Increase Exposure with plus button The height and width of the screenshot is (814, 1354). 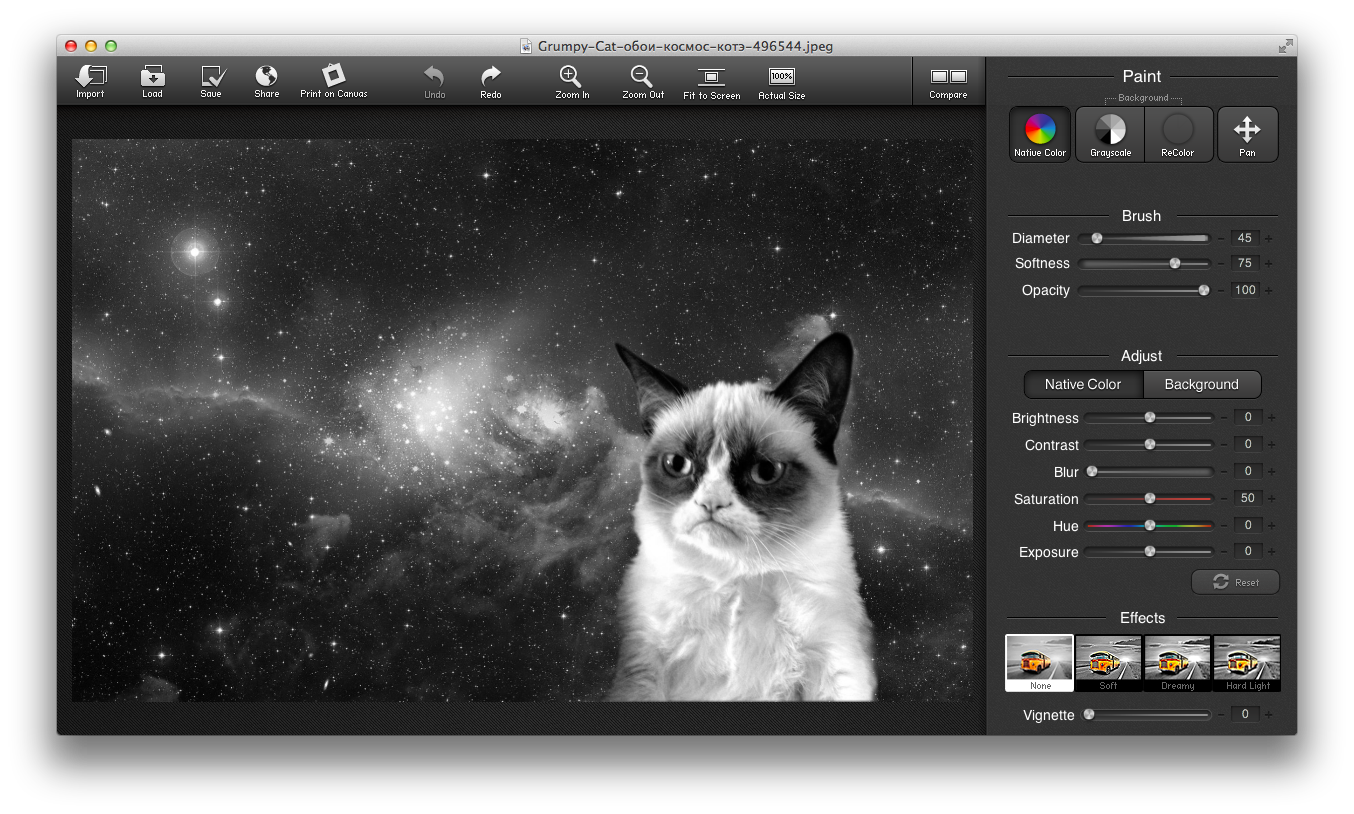click(1272, 552)
